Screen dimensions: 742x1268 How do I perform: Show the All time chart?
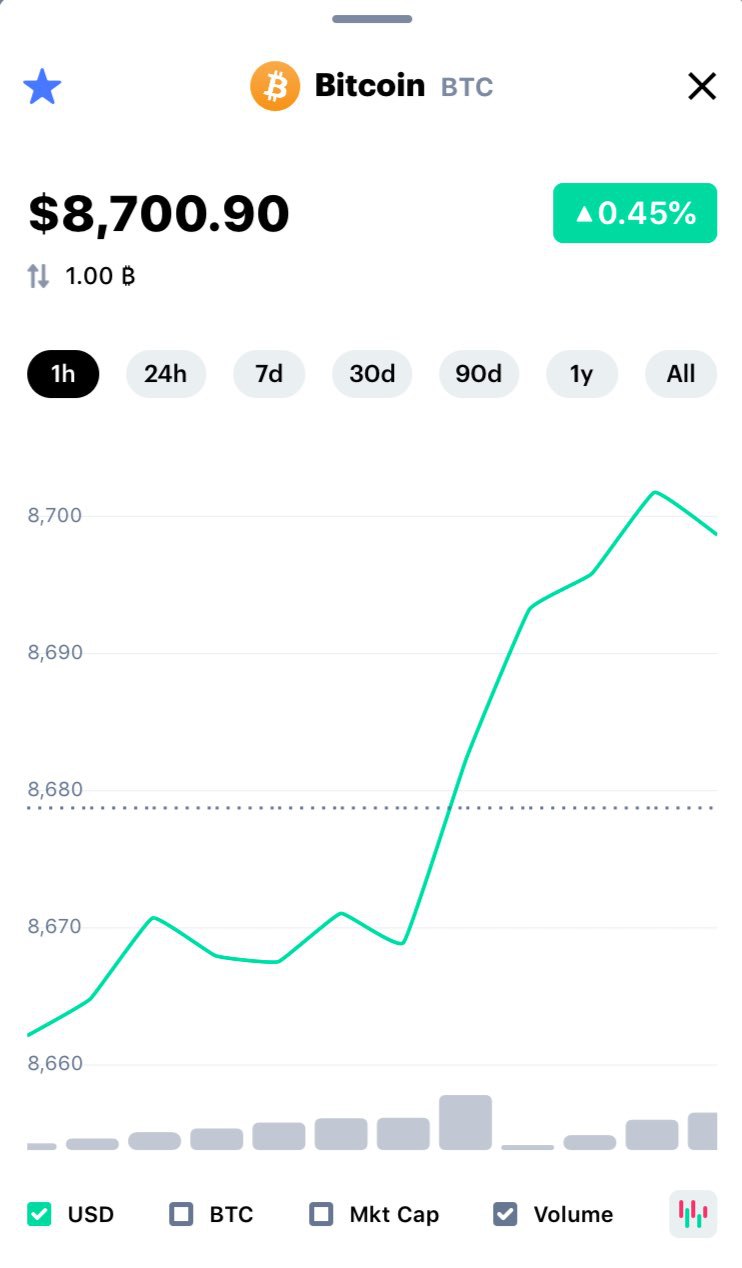681,374
